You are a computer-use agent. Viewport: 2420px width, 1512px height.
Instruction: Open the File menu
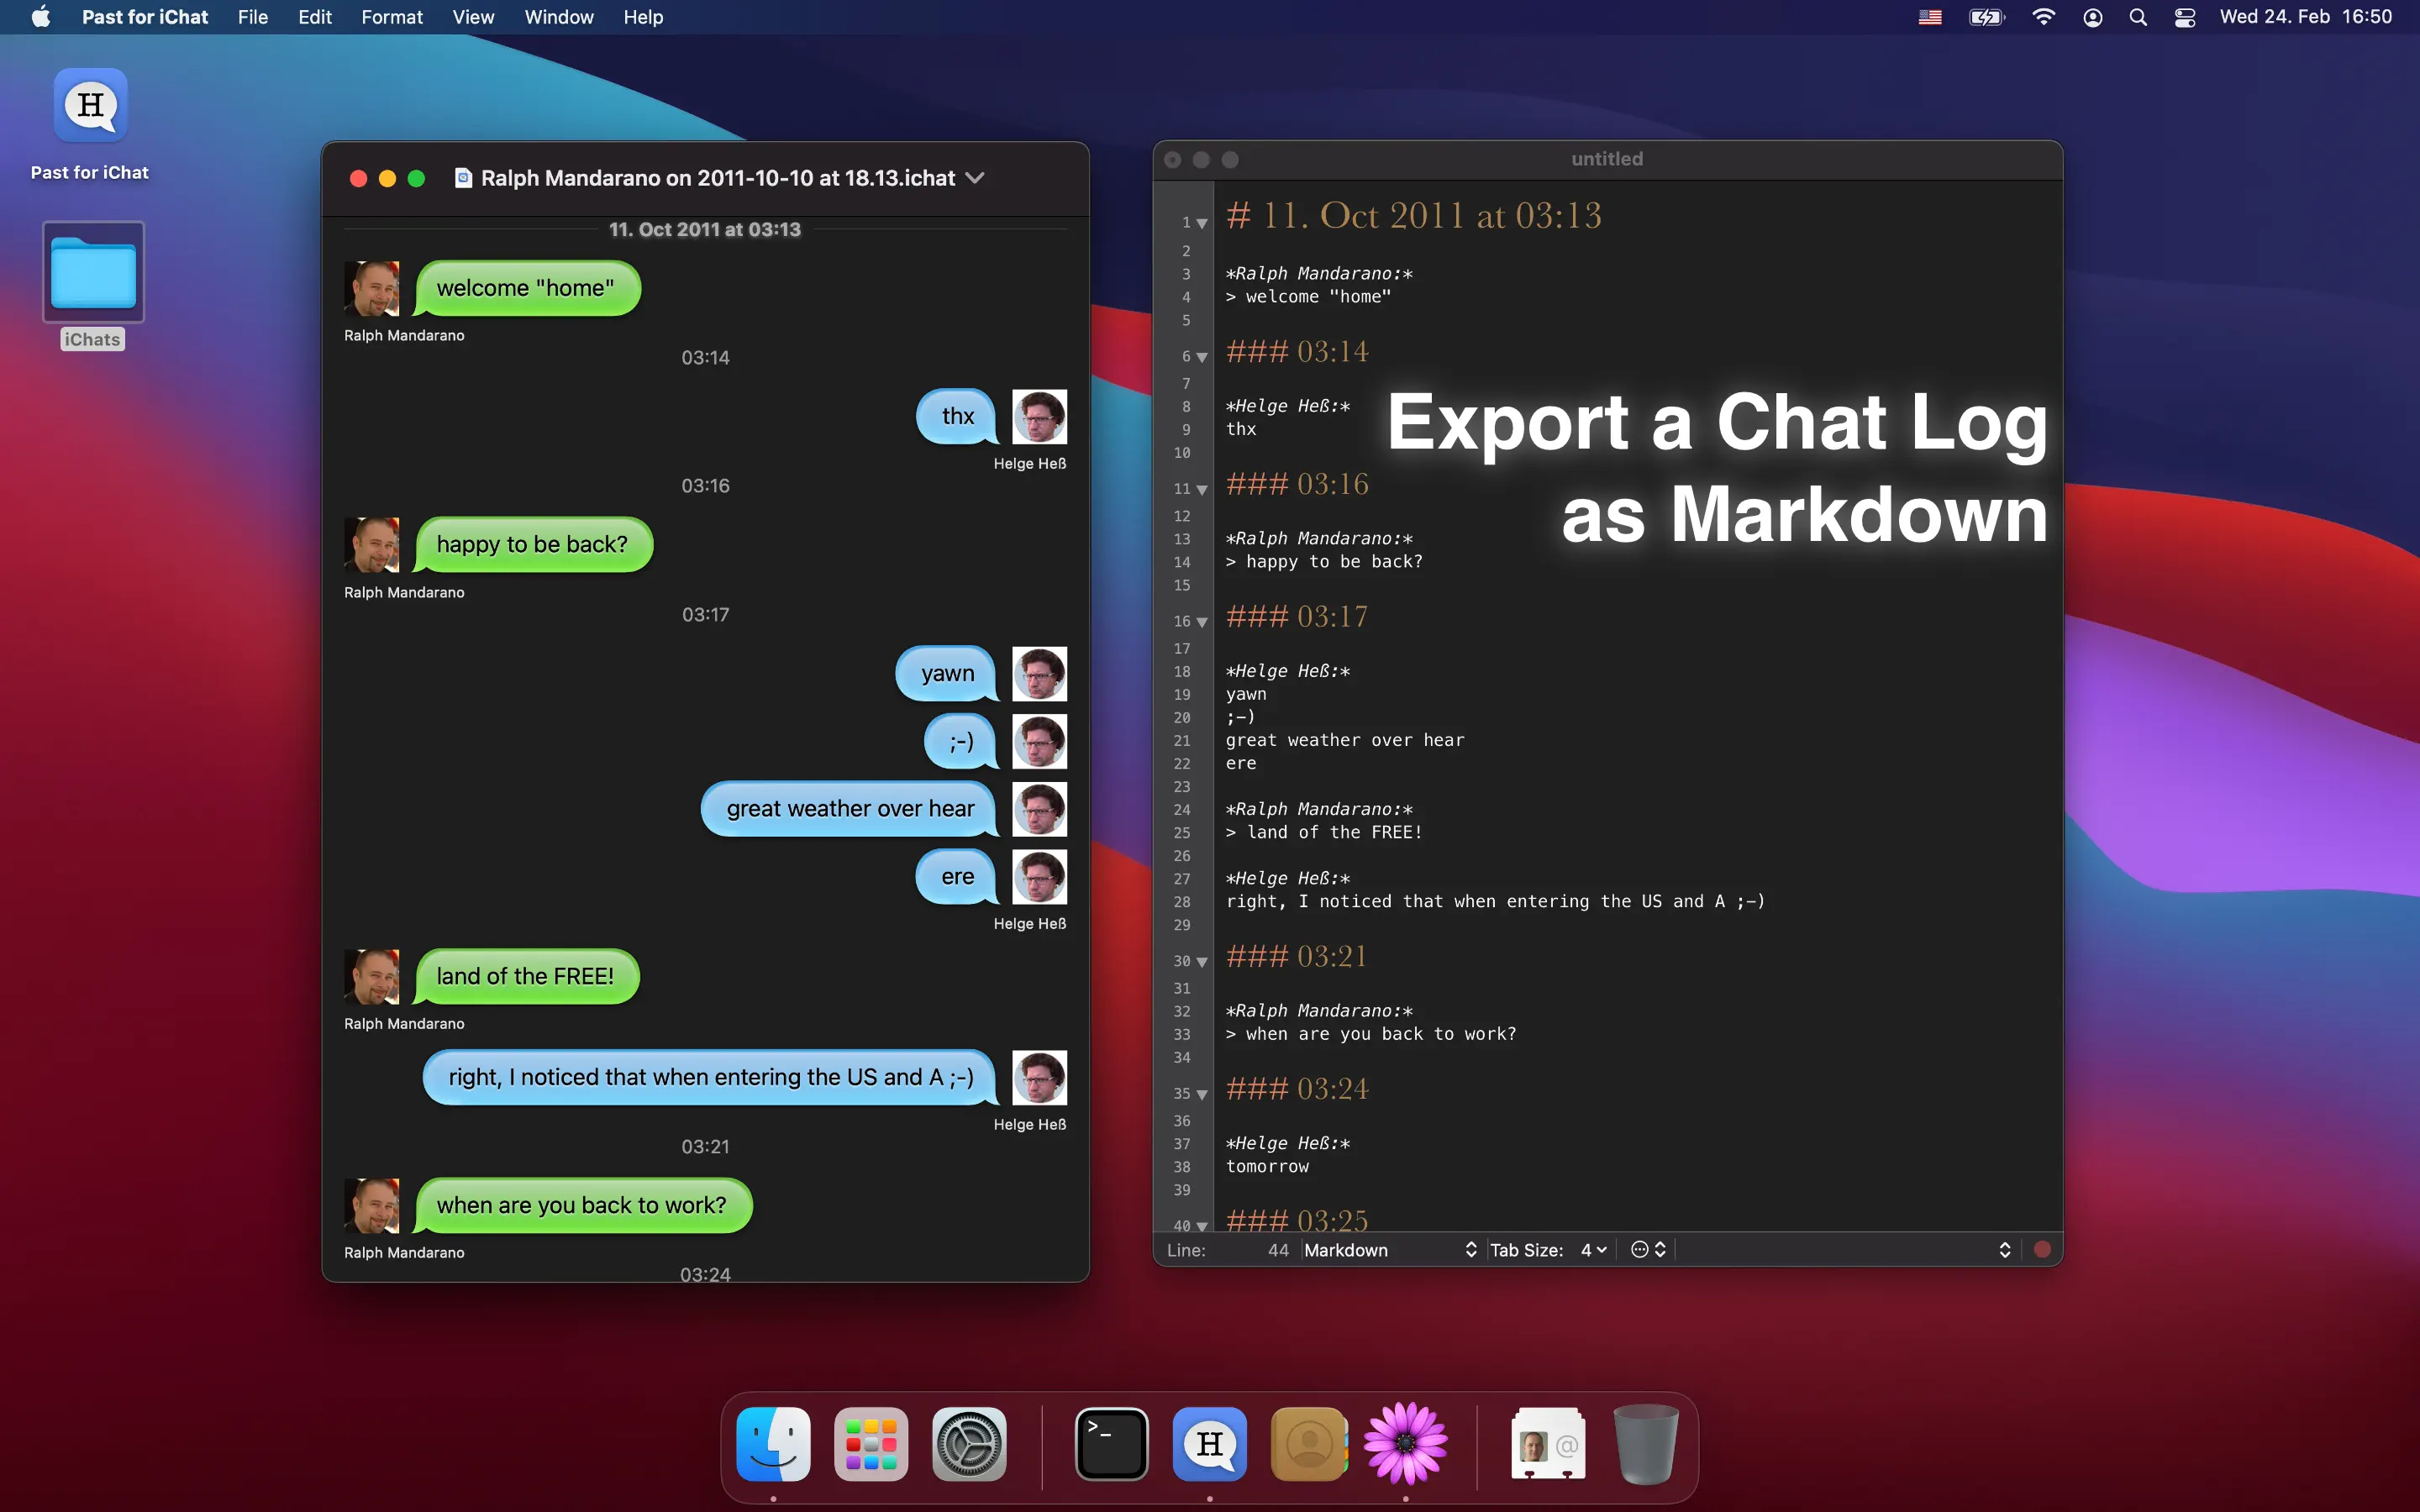252,17
